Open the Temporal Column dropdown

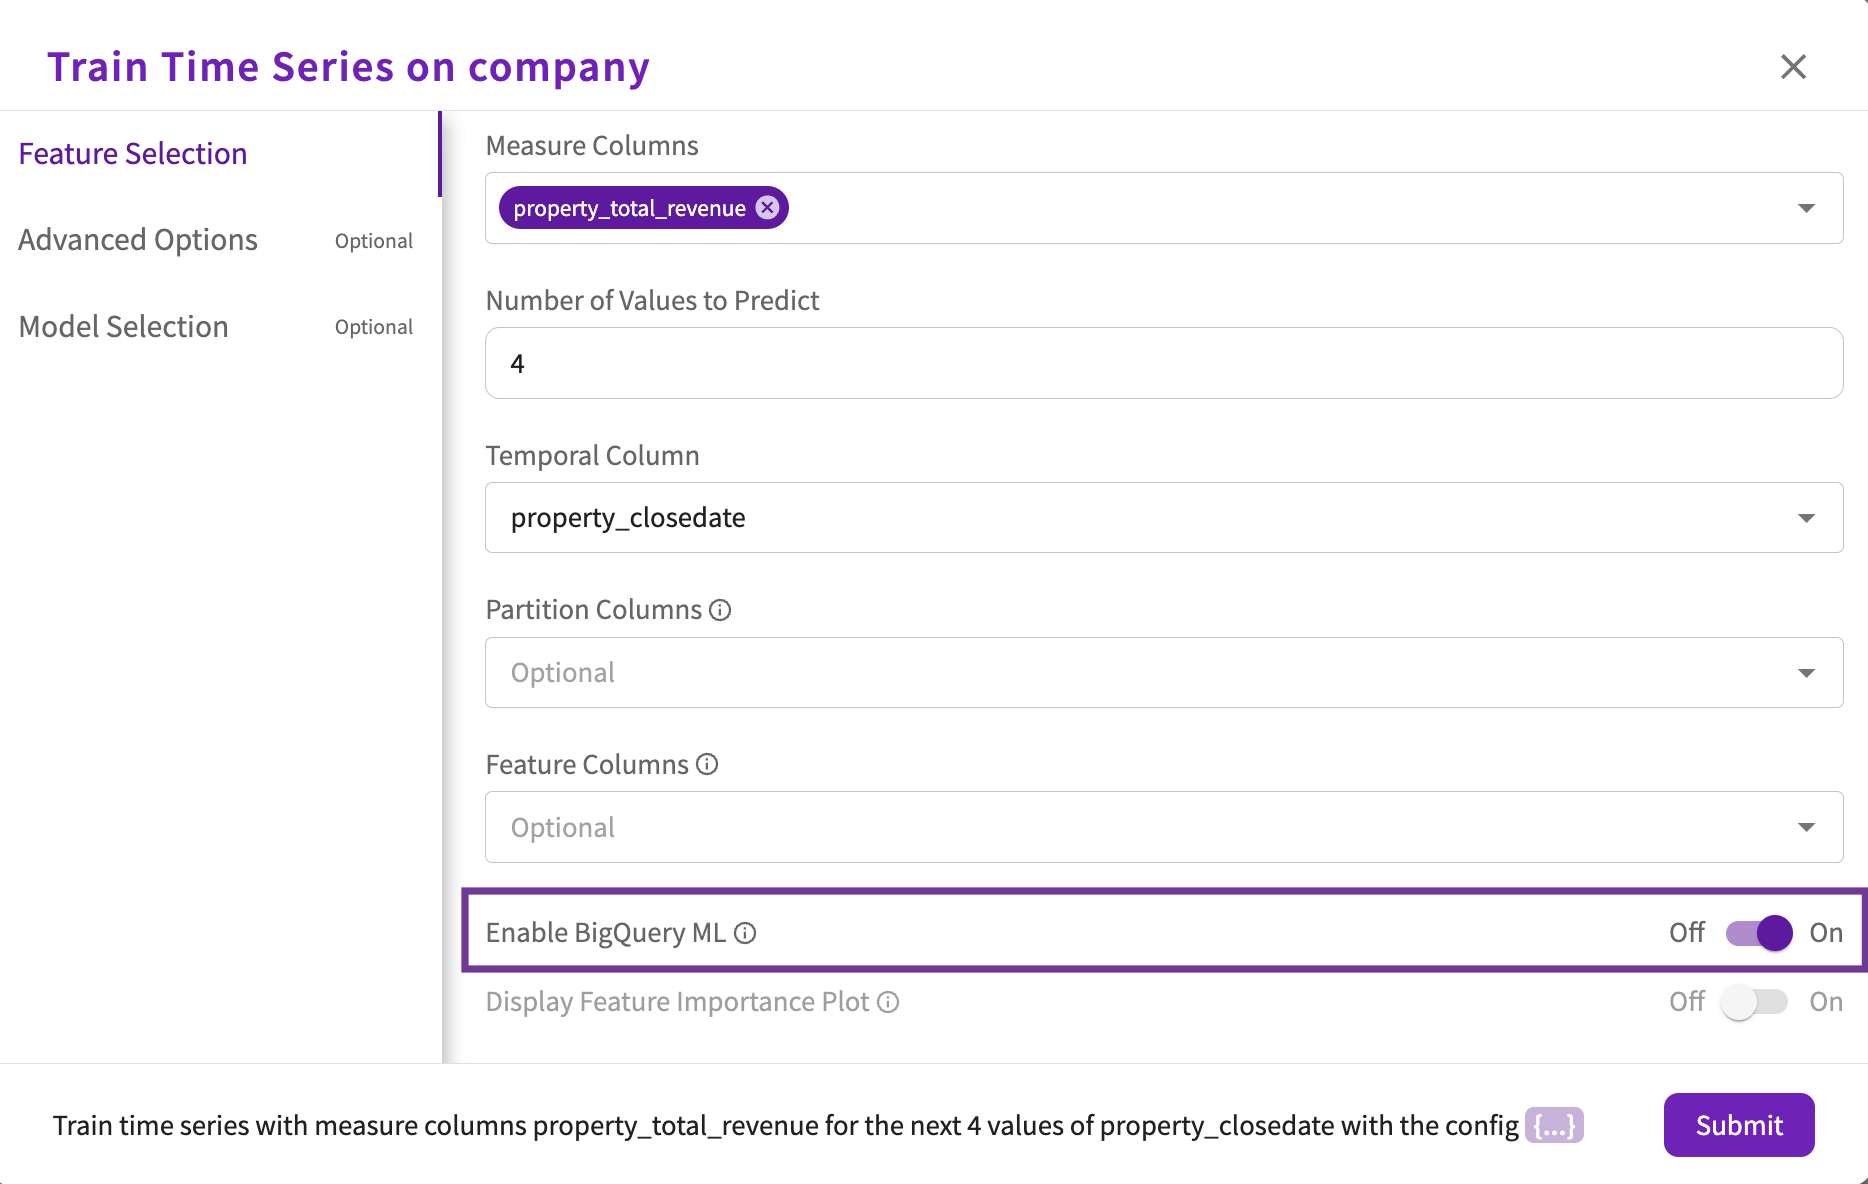coord(1164,518)
